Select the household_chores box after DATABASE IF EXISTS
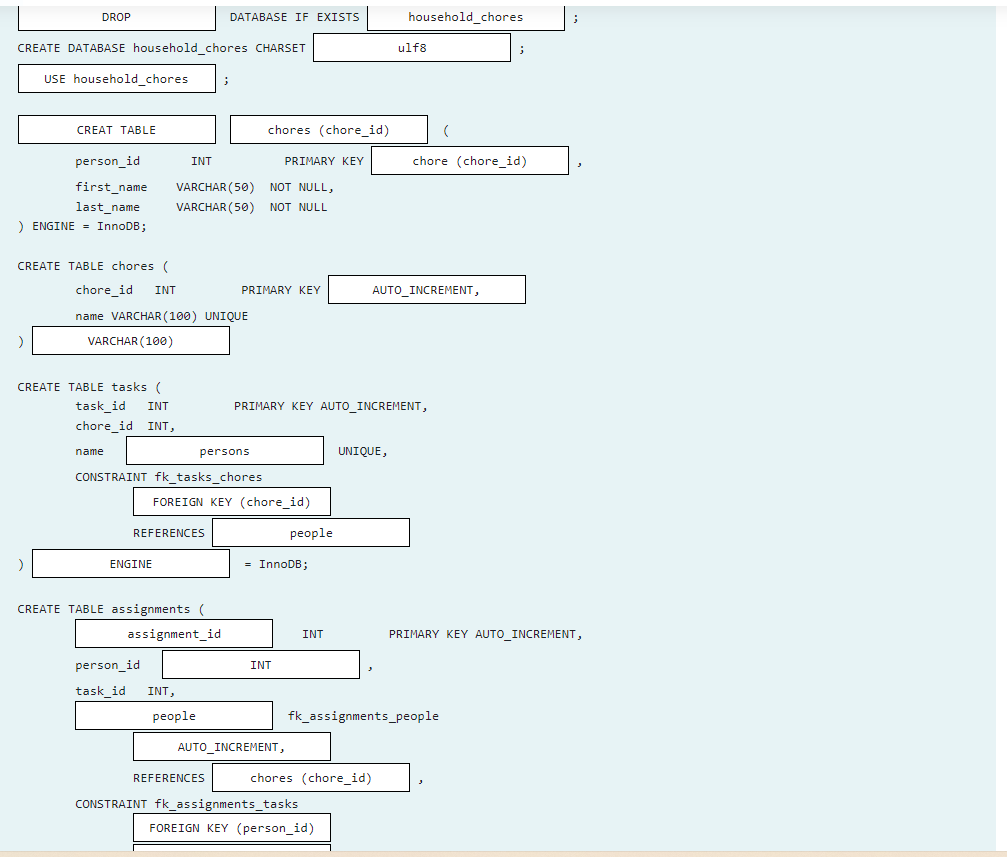 click(466, 17)
